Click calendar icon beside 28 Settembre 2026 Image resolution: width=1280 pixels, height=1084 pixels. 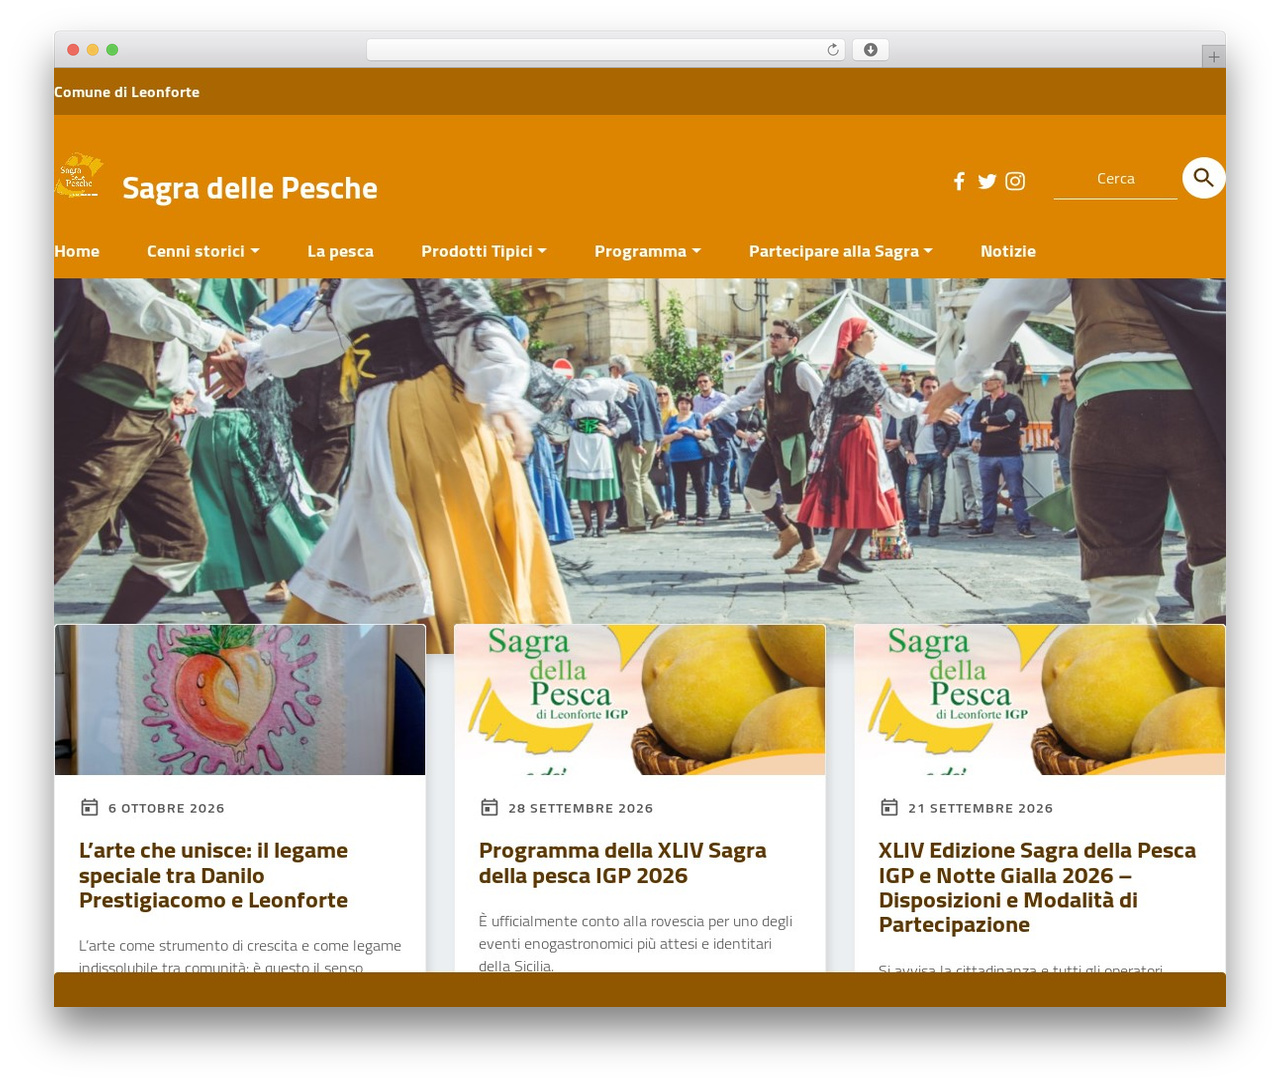pyautogui.click(x=489, y=807)
